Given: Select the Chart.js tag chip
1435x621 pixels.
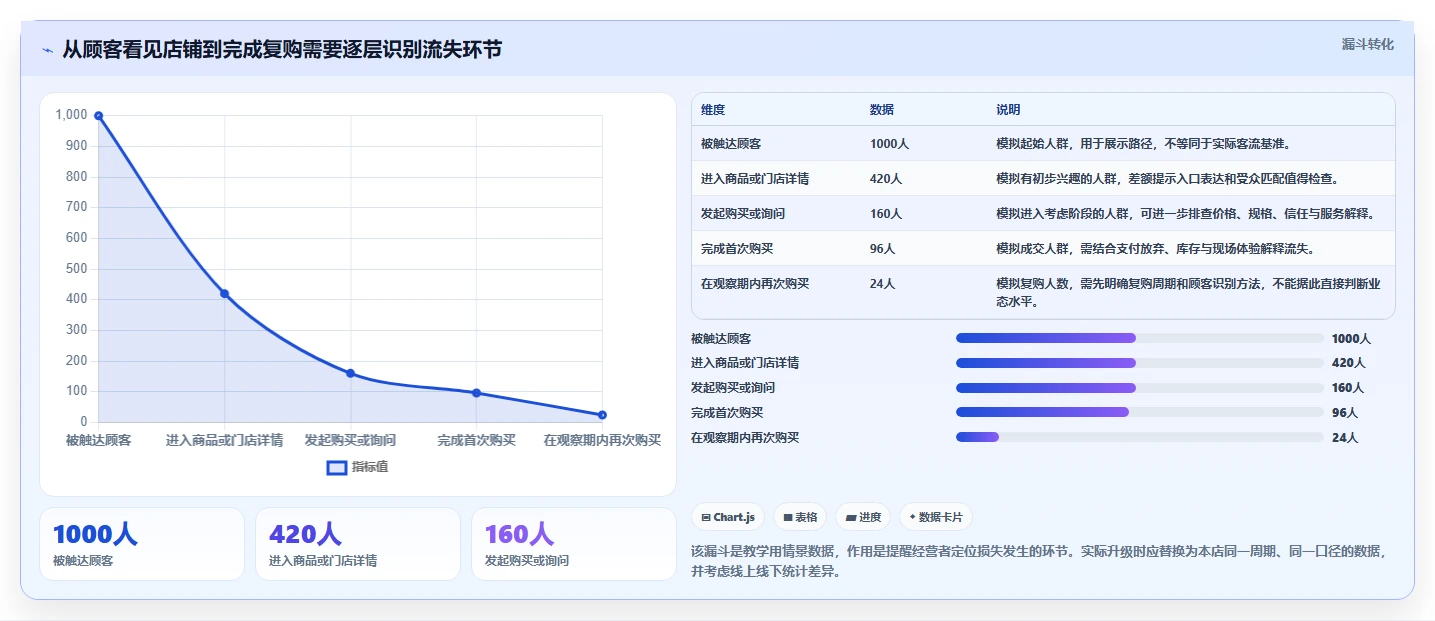Looking at the screenshot, I should (728, 517).
